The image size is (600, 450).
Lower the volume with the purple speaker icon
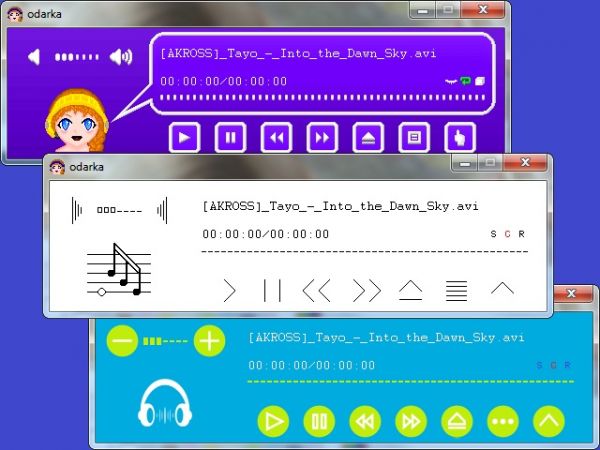click(34, 57)
